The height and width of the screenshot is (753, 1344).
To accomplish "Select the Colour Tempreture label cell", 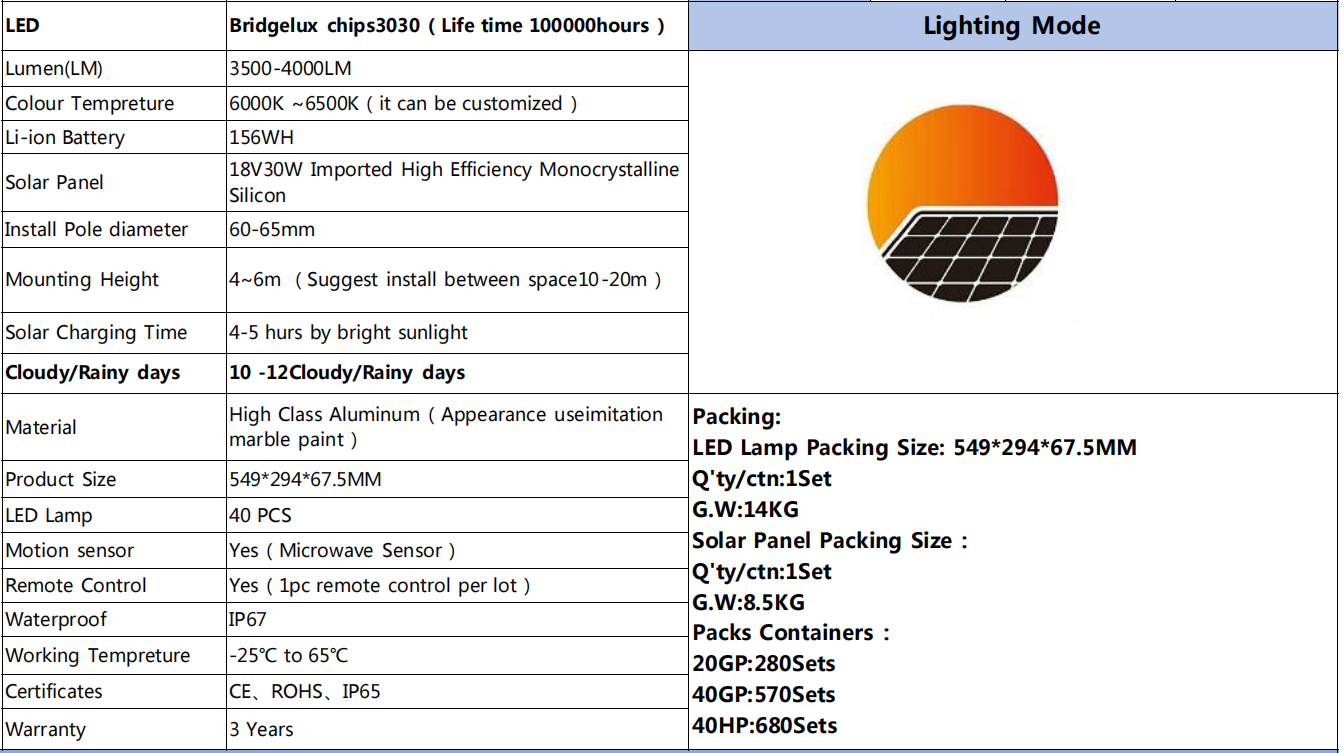I will 113,104.
